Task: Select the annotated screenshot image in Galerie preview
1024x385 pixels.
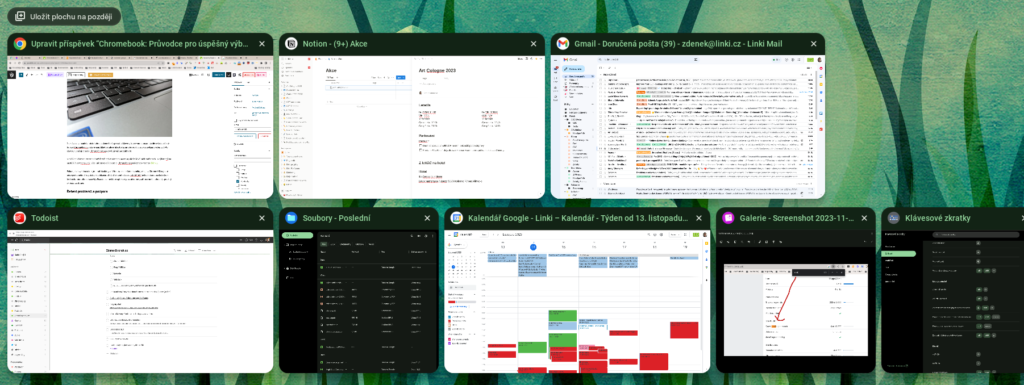Action: [x=795, y=310]
